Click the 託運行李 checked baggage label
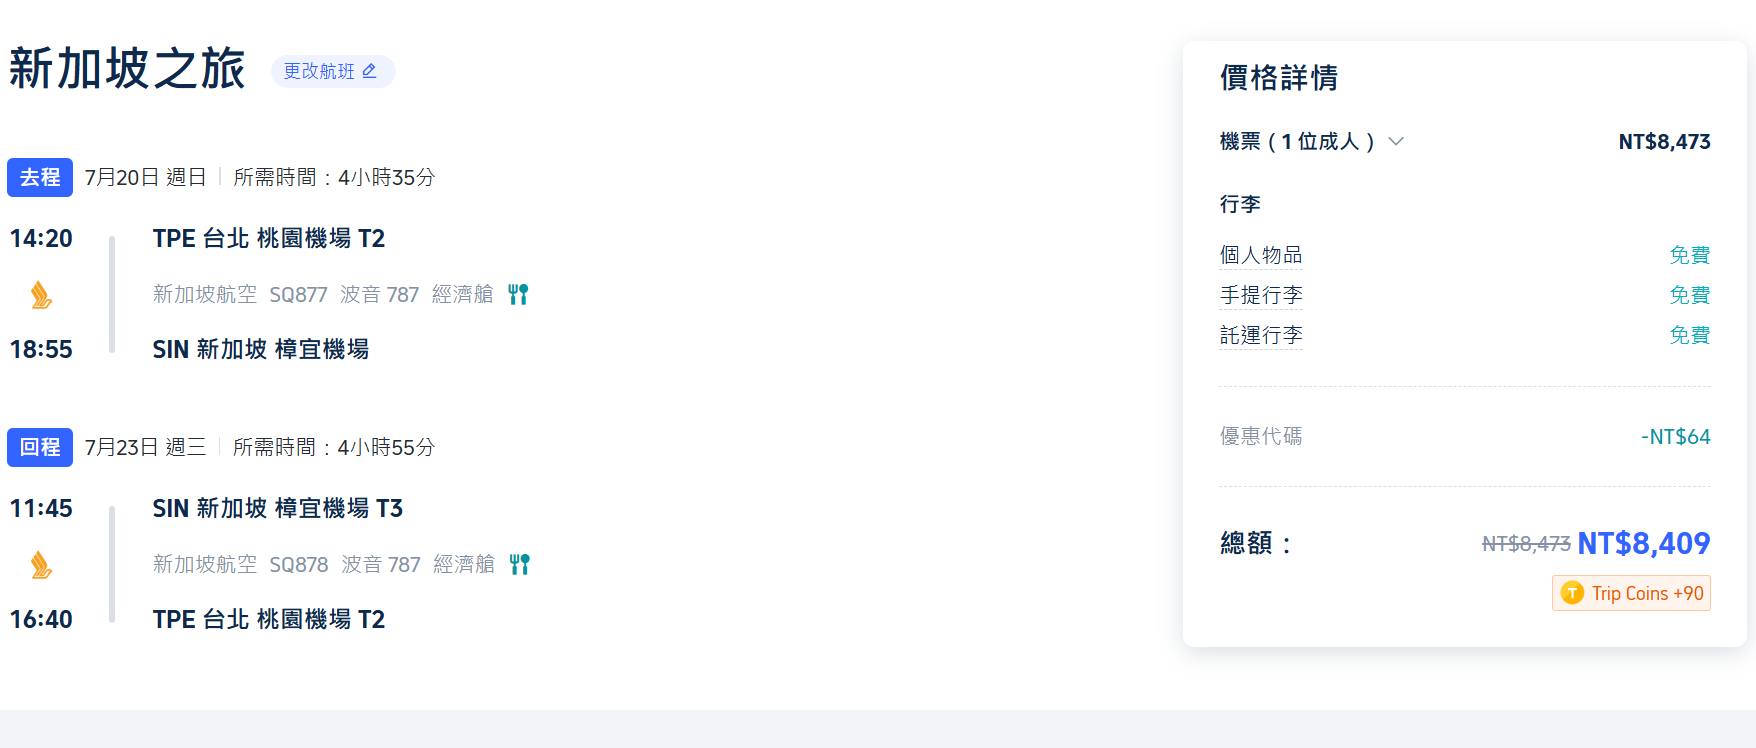Image resolution: width=1756 pixels, height=748 pixels. point(1260,335)
